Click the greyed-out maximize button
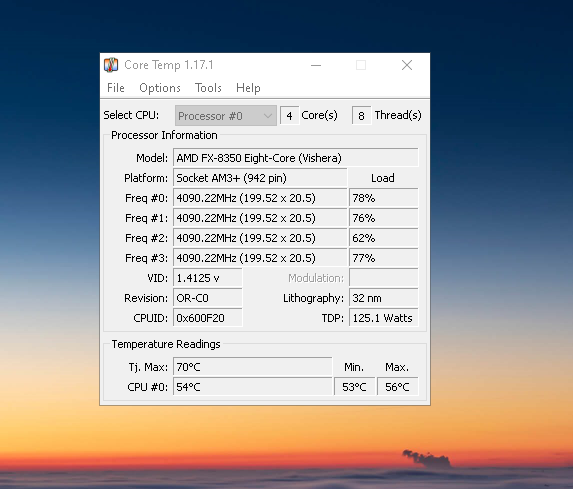Image resolution: width=573 pixels, height=489 pixels. point(361,65)
